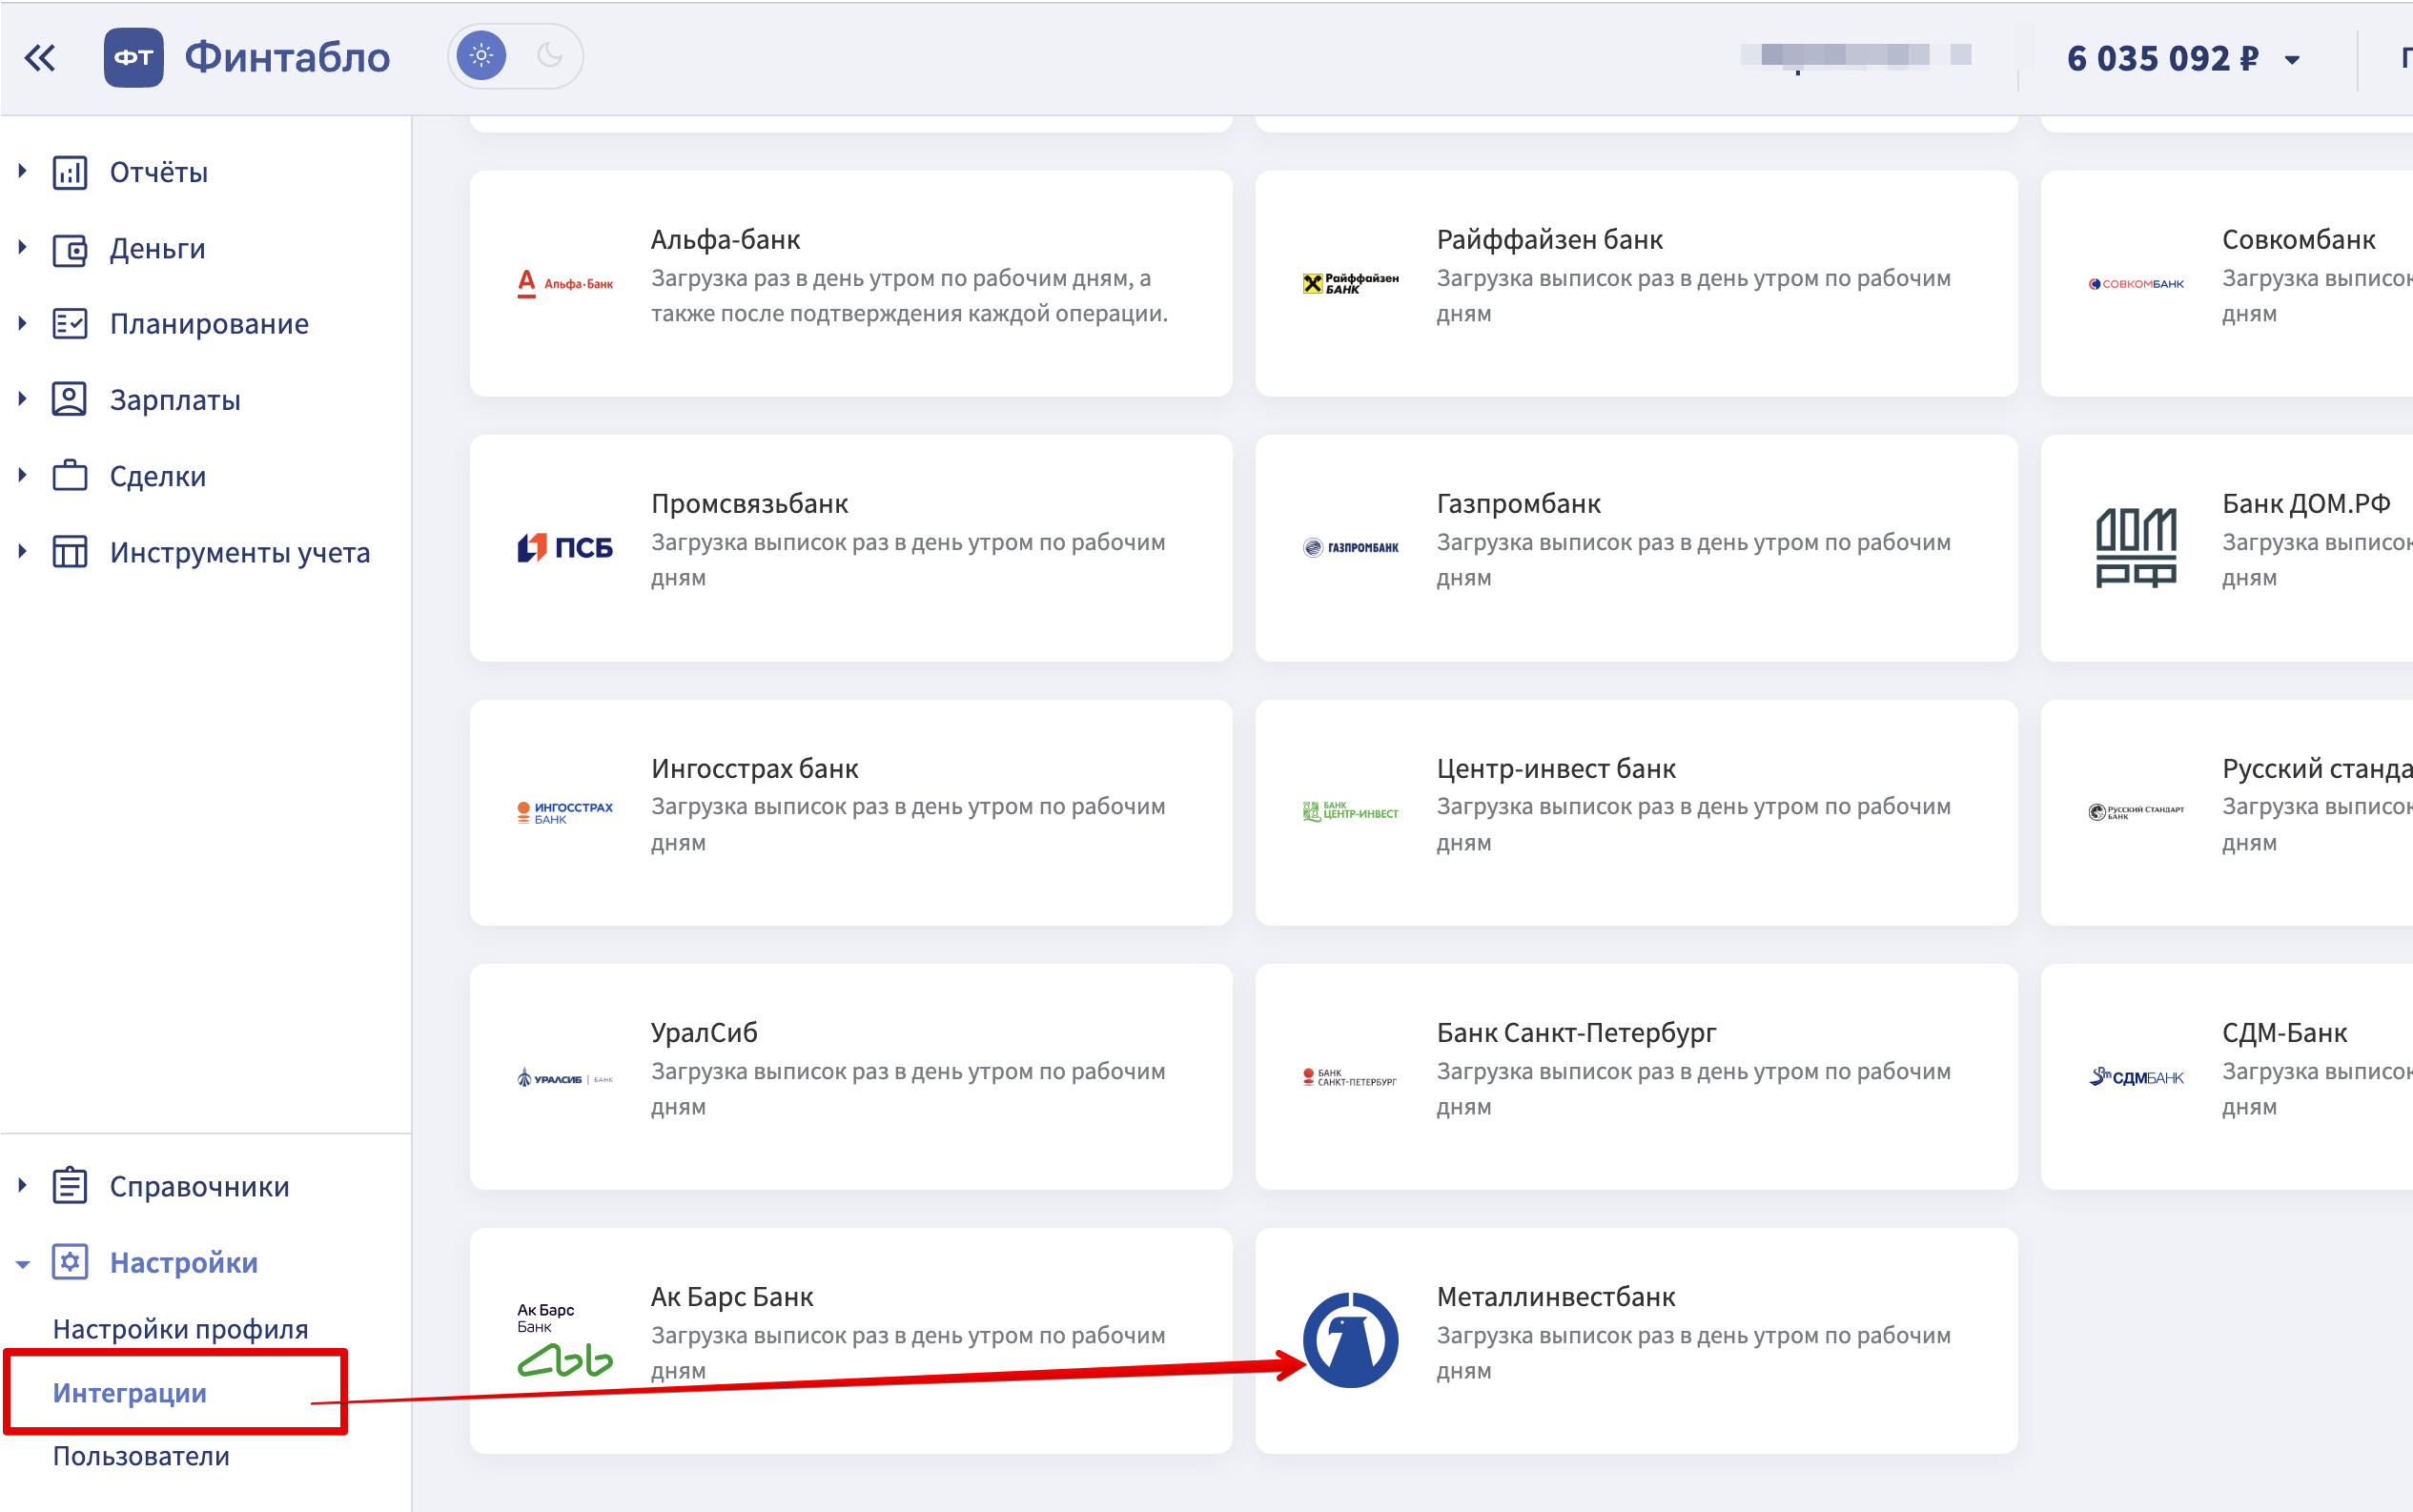Click the Ингосстрах банк logo
Screen dimensions: 2413x1512
[565, 813]
